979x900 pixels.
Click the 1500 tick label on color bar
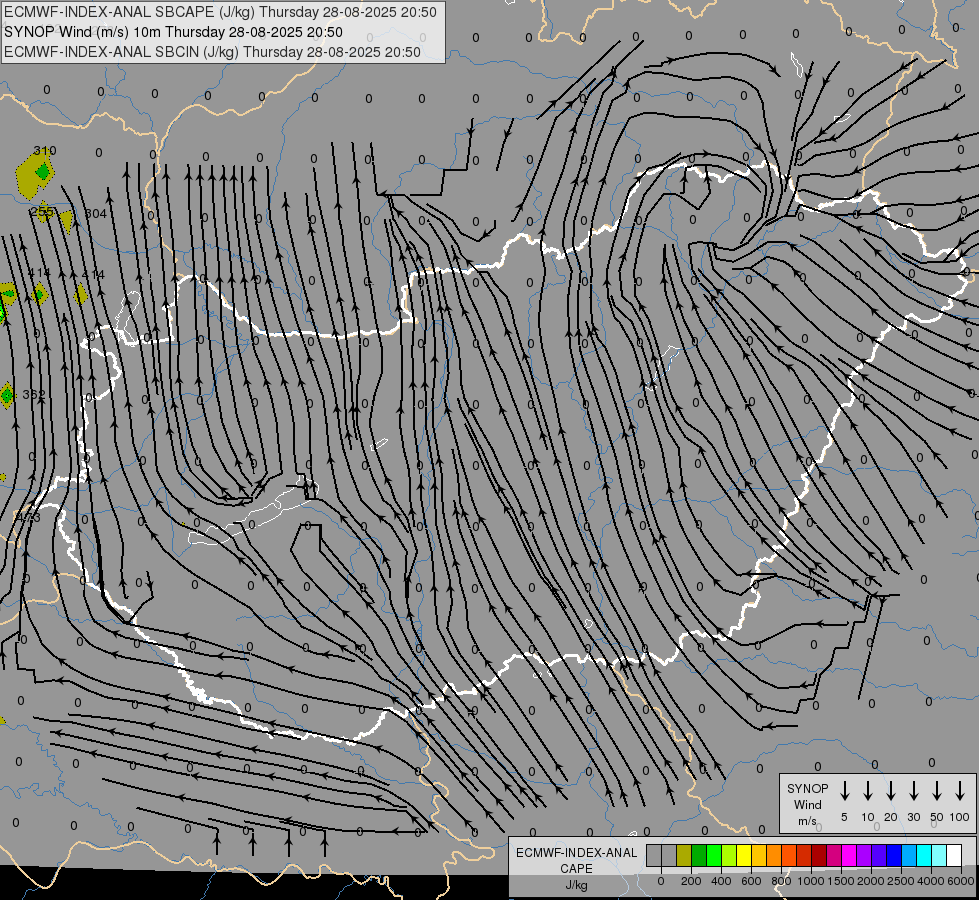[x=840, y=881]
